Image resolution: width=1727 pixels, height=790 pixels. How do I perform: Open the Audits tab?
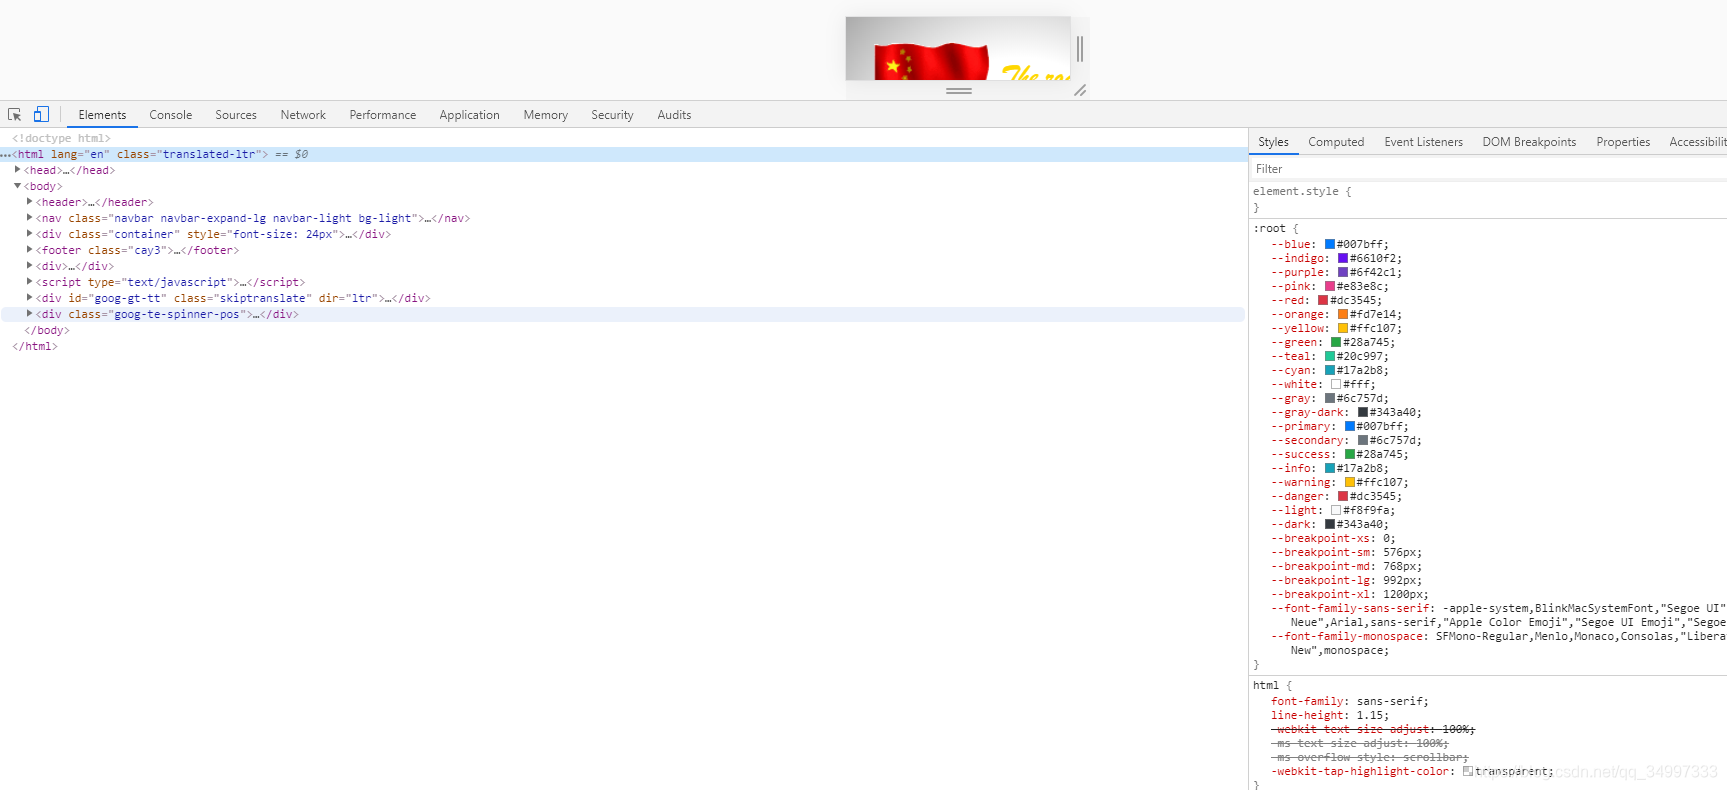tap(674, 115)
